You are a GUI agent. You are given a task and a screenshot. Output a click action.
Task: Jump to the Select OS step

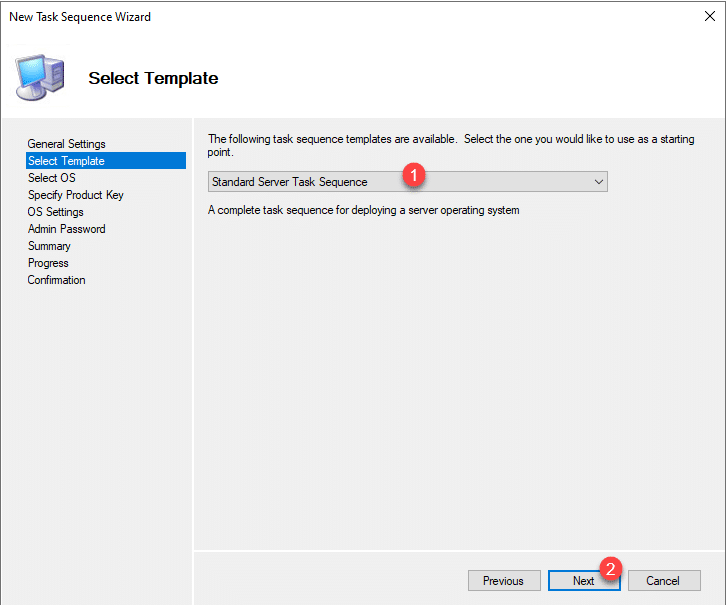(x=51, y=178)
